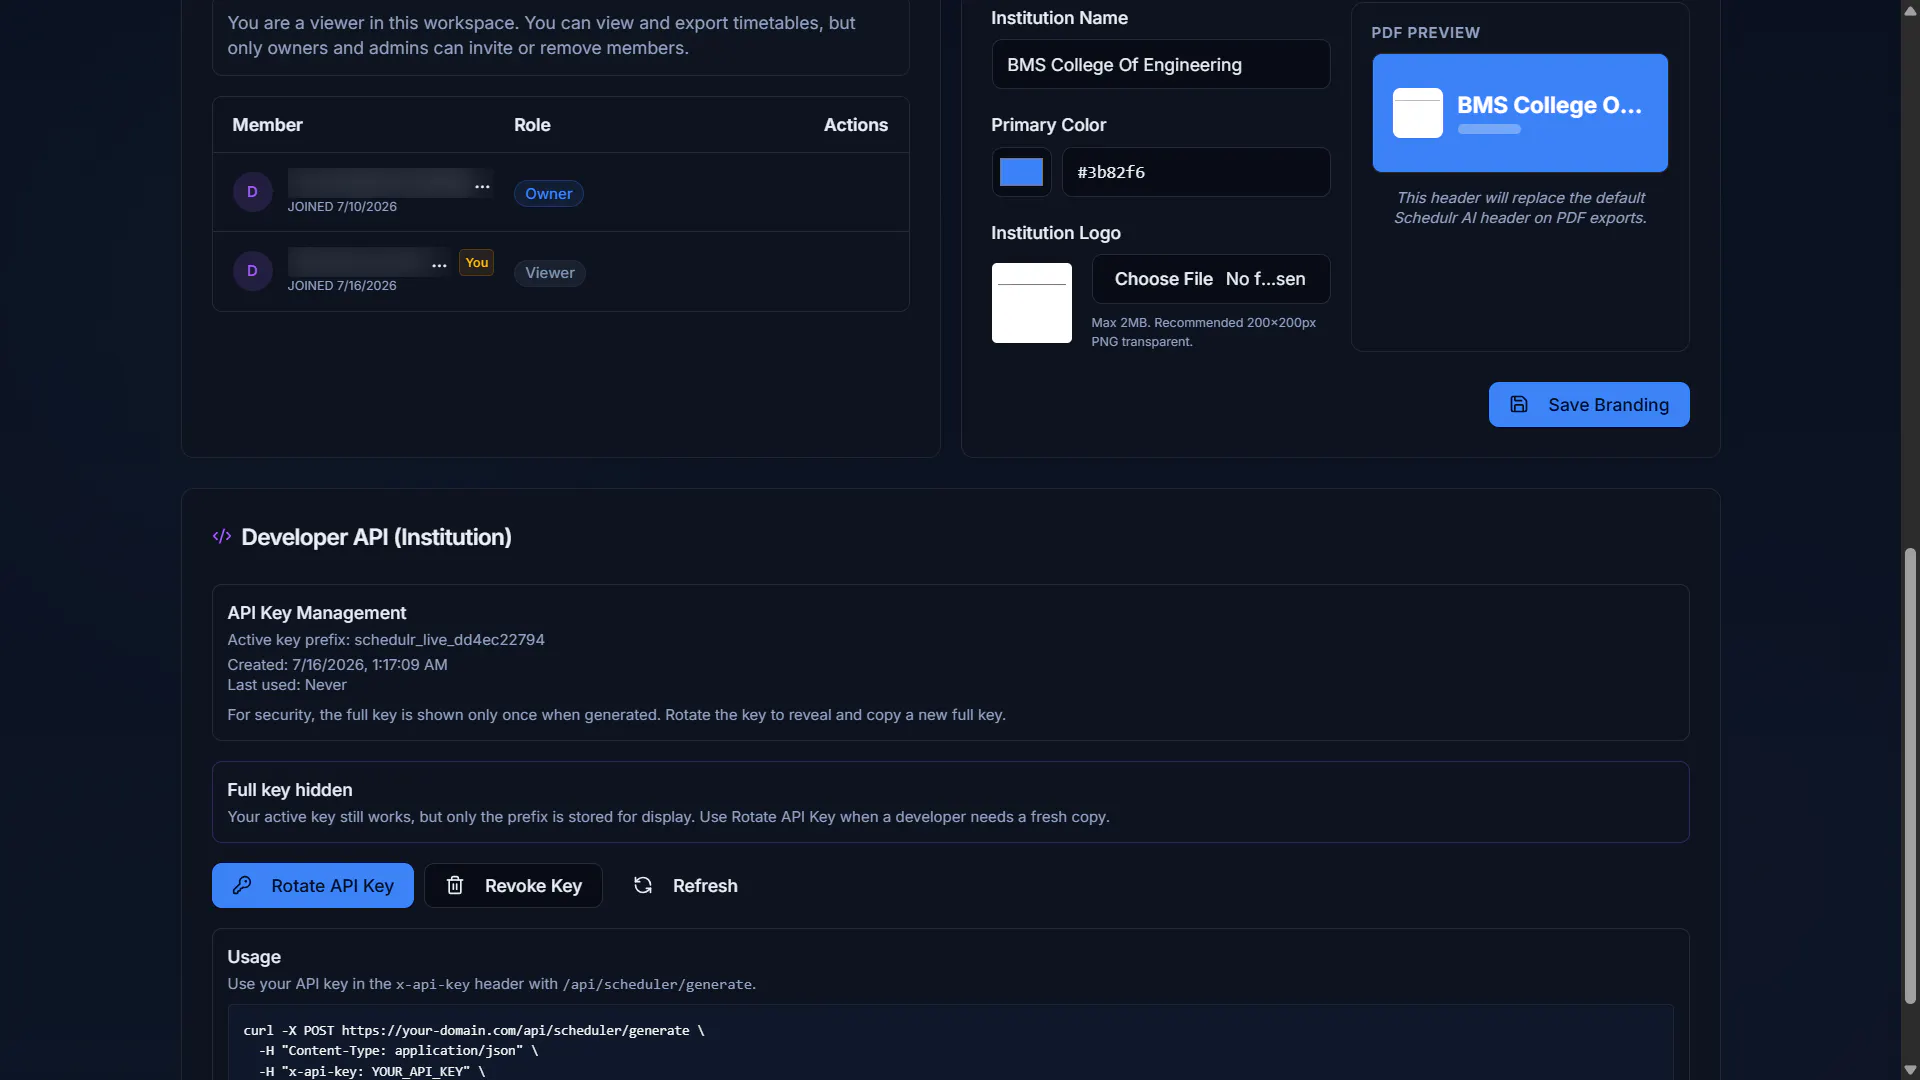
Task: Click the Max 2MB recommendation hint
Action: [1203, 332]
